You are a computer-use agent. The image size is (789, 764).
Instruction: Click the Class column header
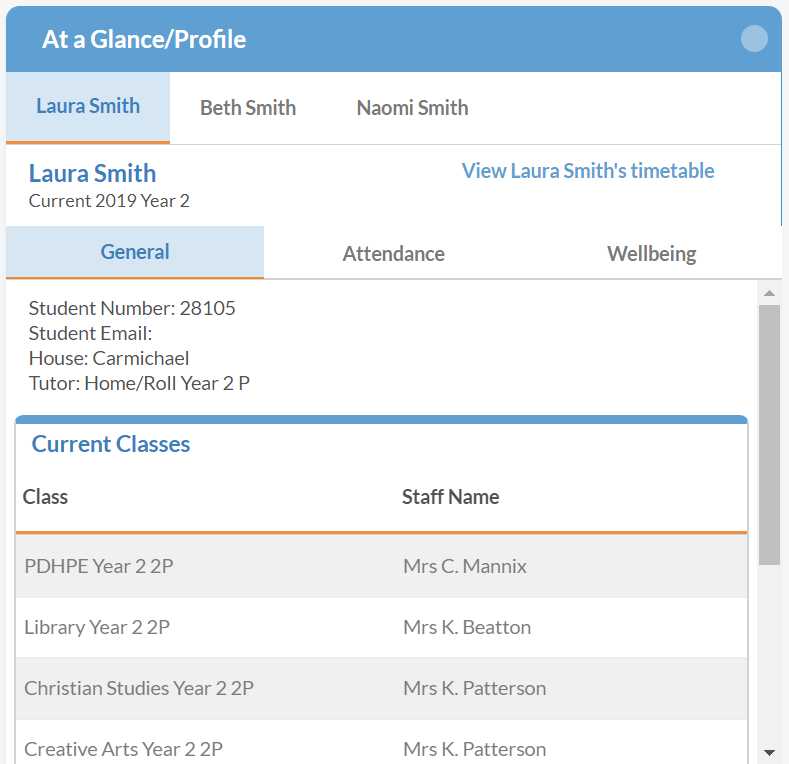tap(46, 497)
